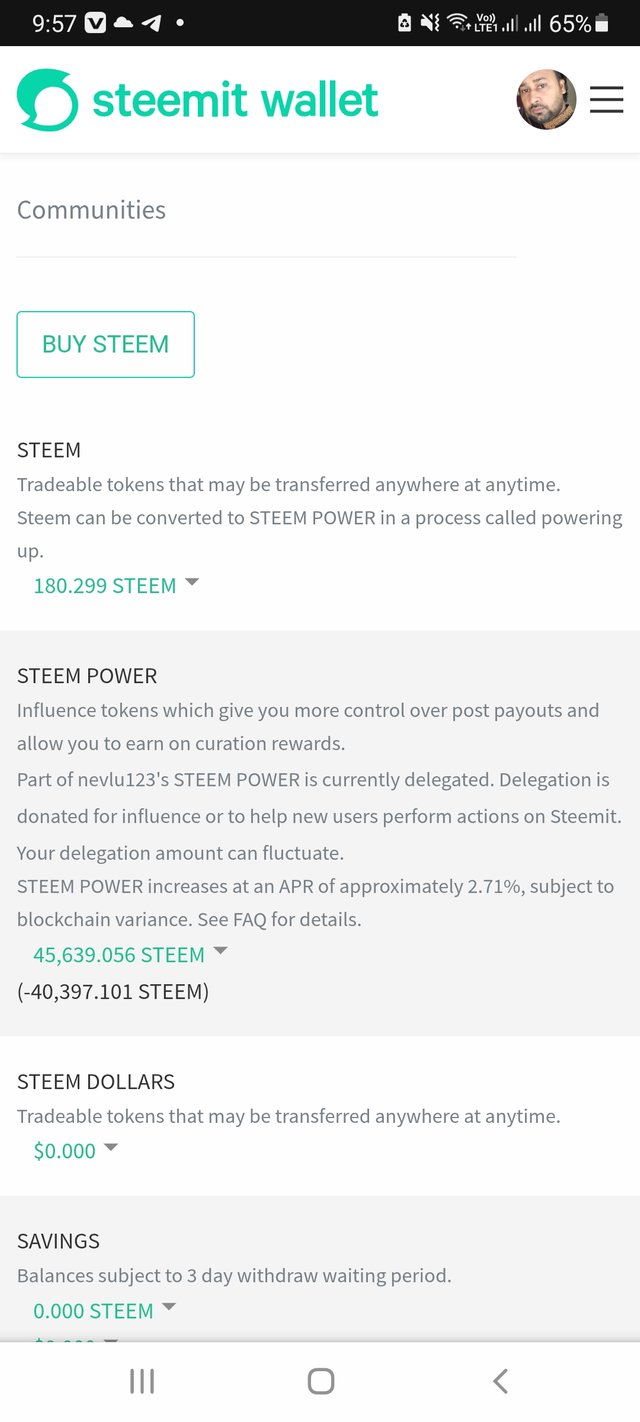Open the hamburger menu icon
Viewport: 640px width, 1422px height.
606,99
